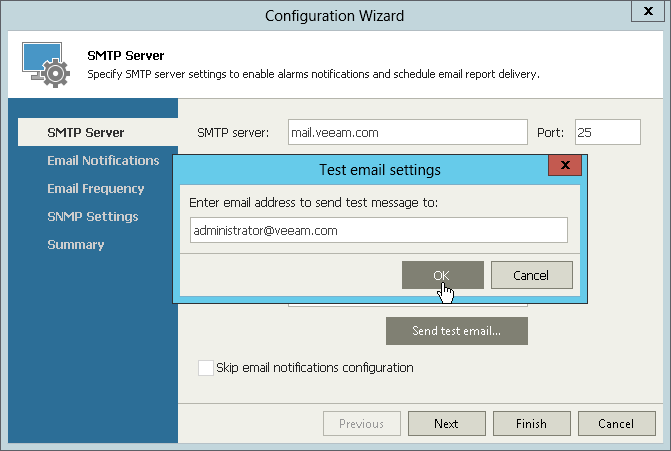Click the Previous button
Image resolution: width=671 pixels, height=451 pixels.
point(361,424)
